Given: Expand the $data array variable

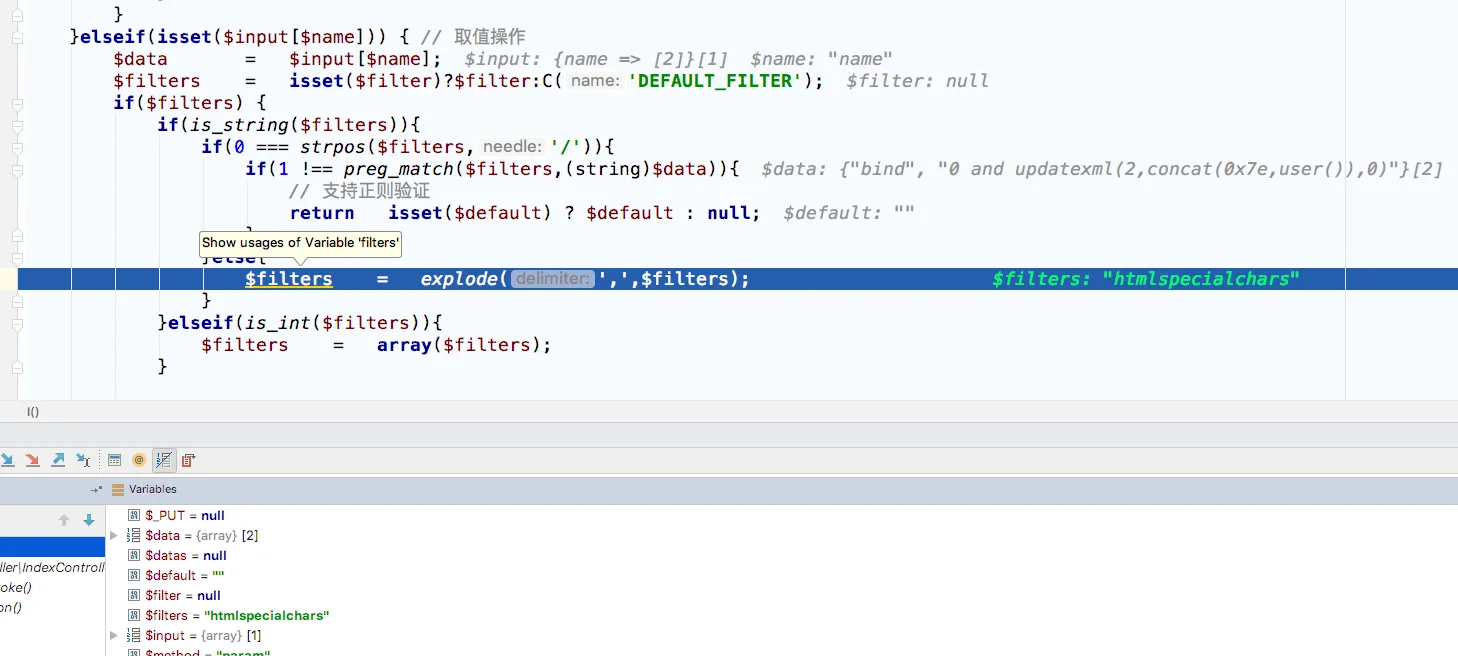Looking at the screenshot, I should click(x=114, y=536).
